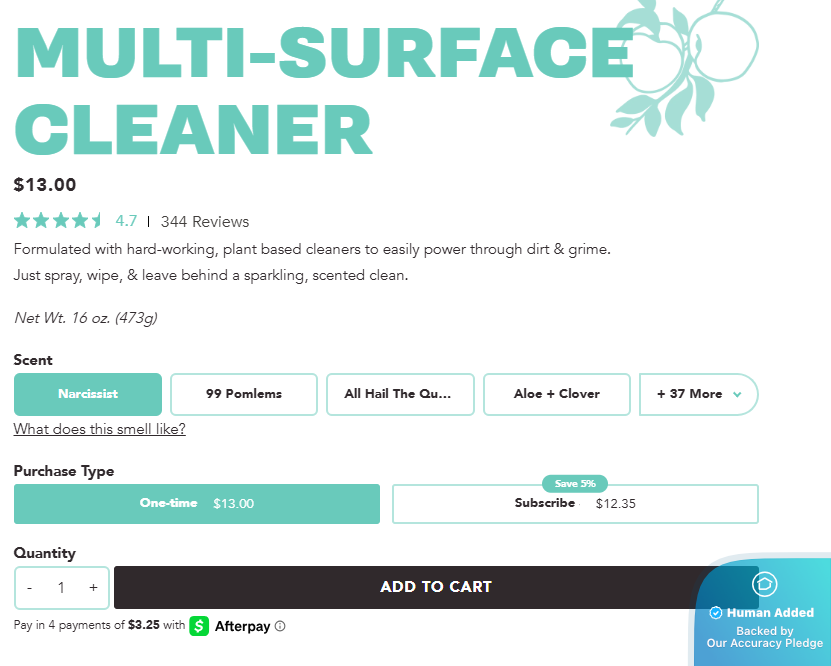Choose the One-time purchase type
This screenshot has height=666, width=831.
[197, 504]
